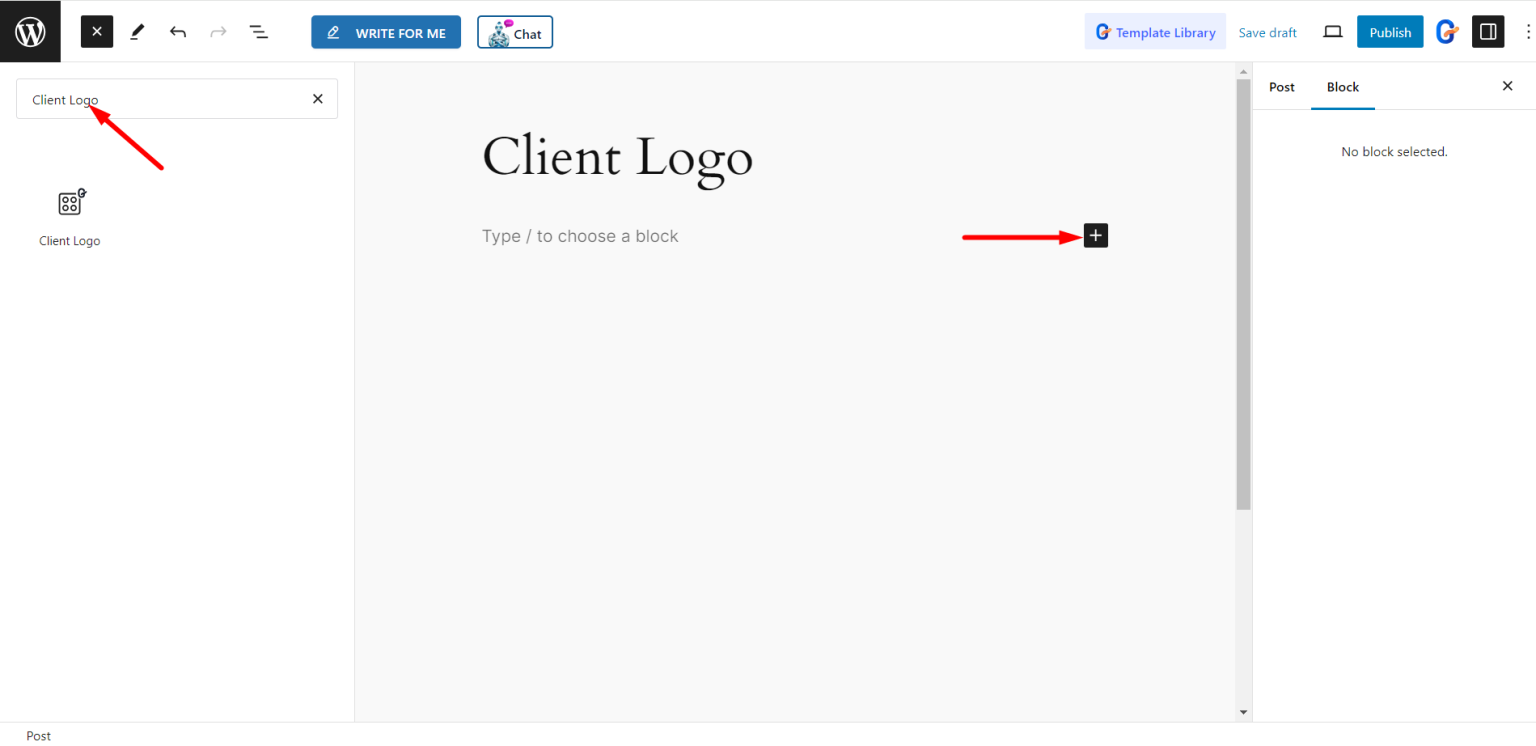Save the post as draft

click(1267, 32)
